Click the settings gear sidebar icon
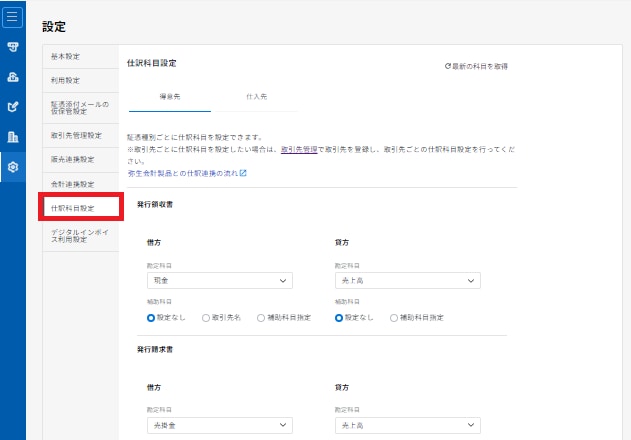 [x=13, y=167]
